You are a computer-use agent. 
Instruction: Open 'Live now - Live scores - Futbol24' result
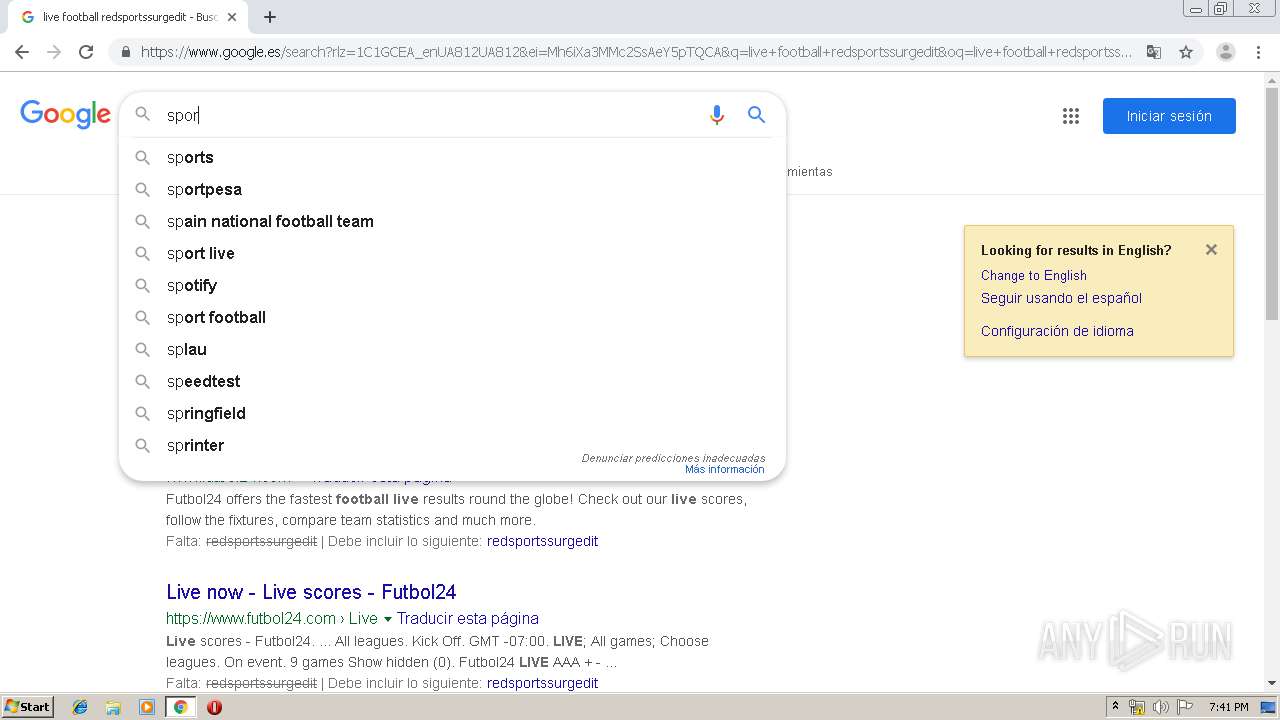(x=311, y=592)
